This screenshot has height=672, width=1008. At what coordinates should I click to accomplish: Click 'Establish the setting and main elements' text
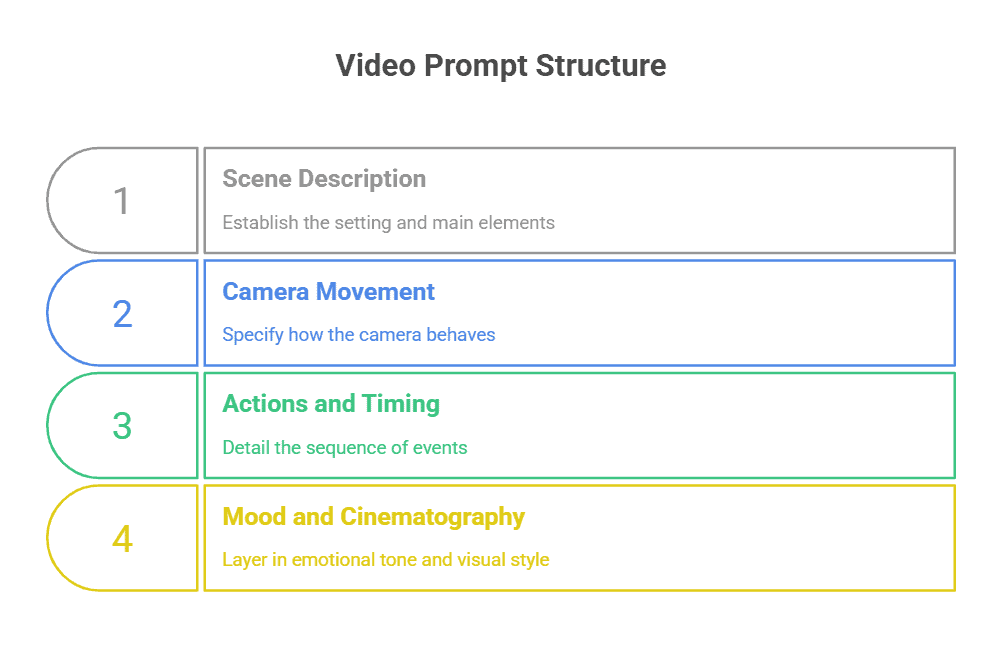(388, 222)
